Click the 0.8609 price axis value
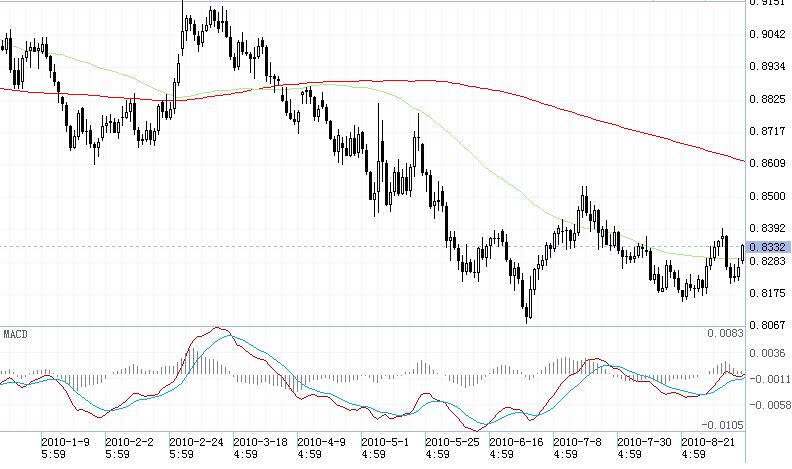Image resolution: width=792 pixels, height=469 pixels. coord(768,163)
